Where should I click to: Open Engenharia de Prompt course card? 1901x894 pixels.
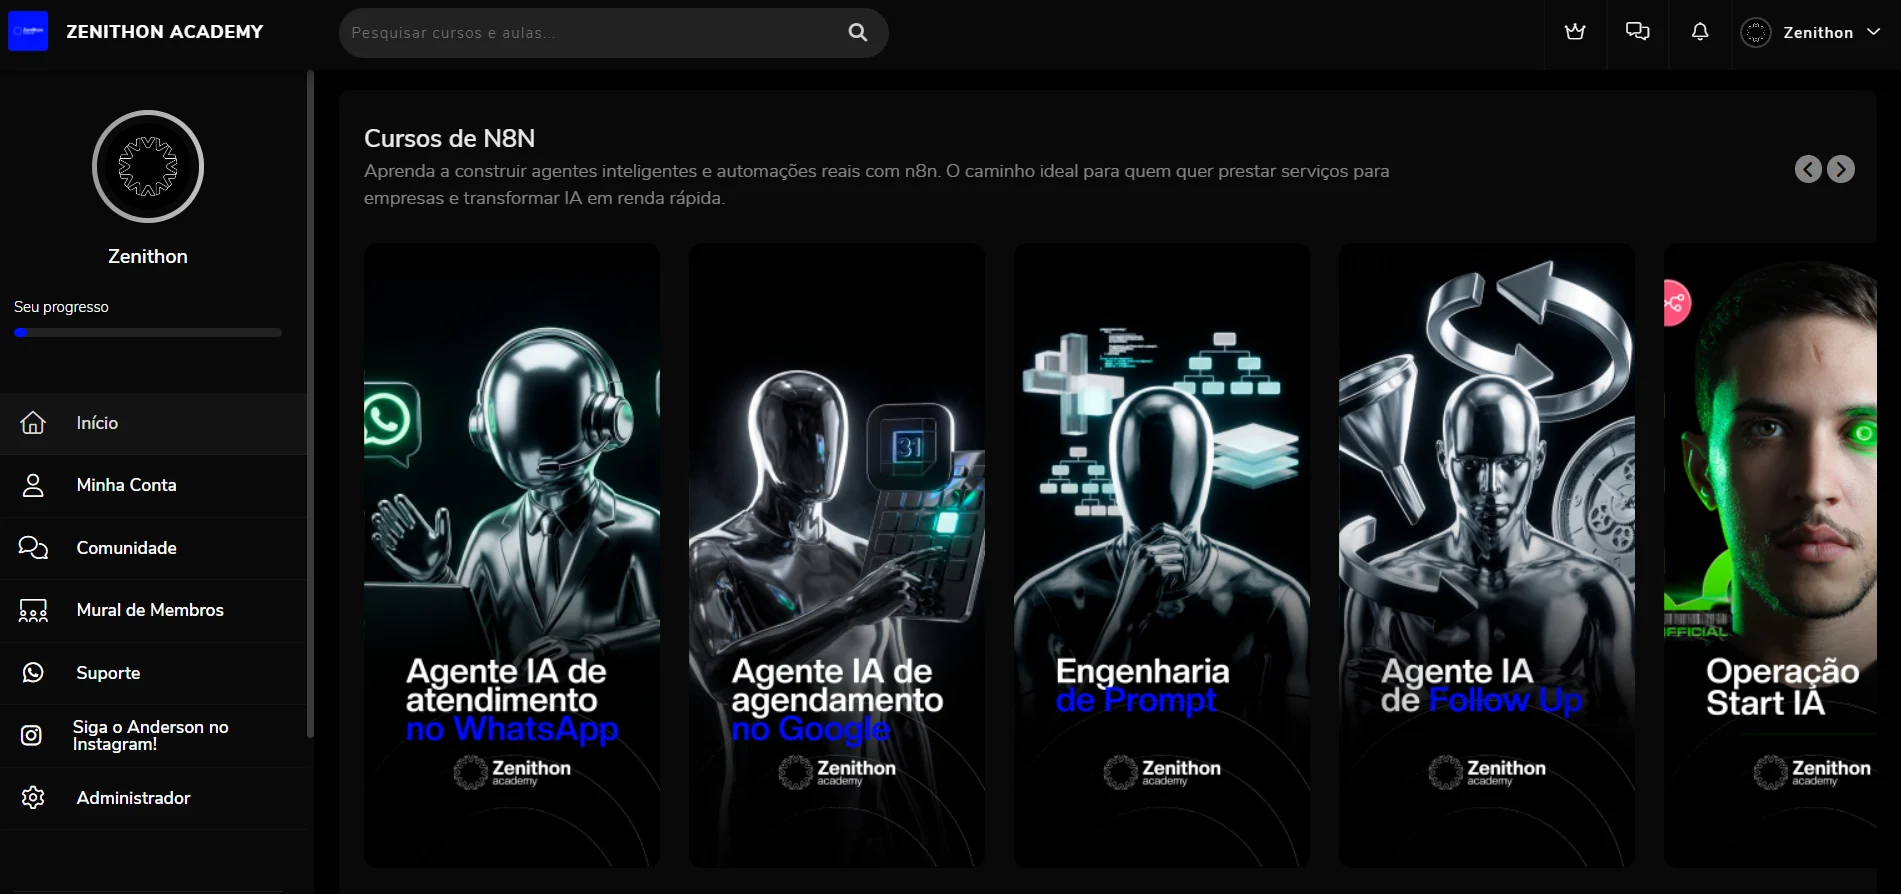point(1162,555)
